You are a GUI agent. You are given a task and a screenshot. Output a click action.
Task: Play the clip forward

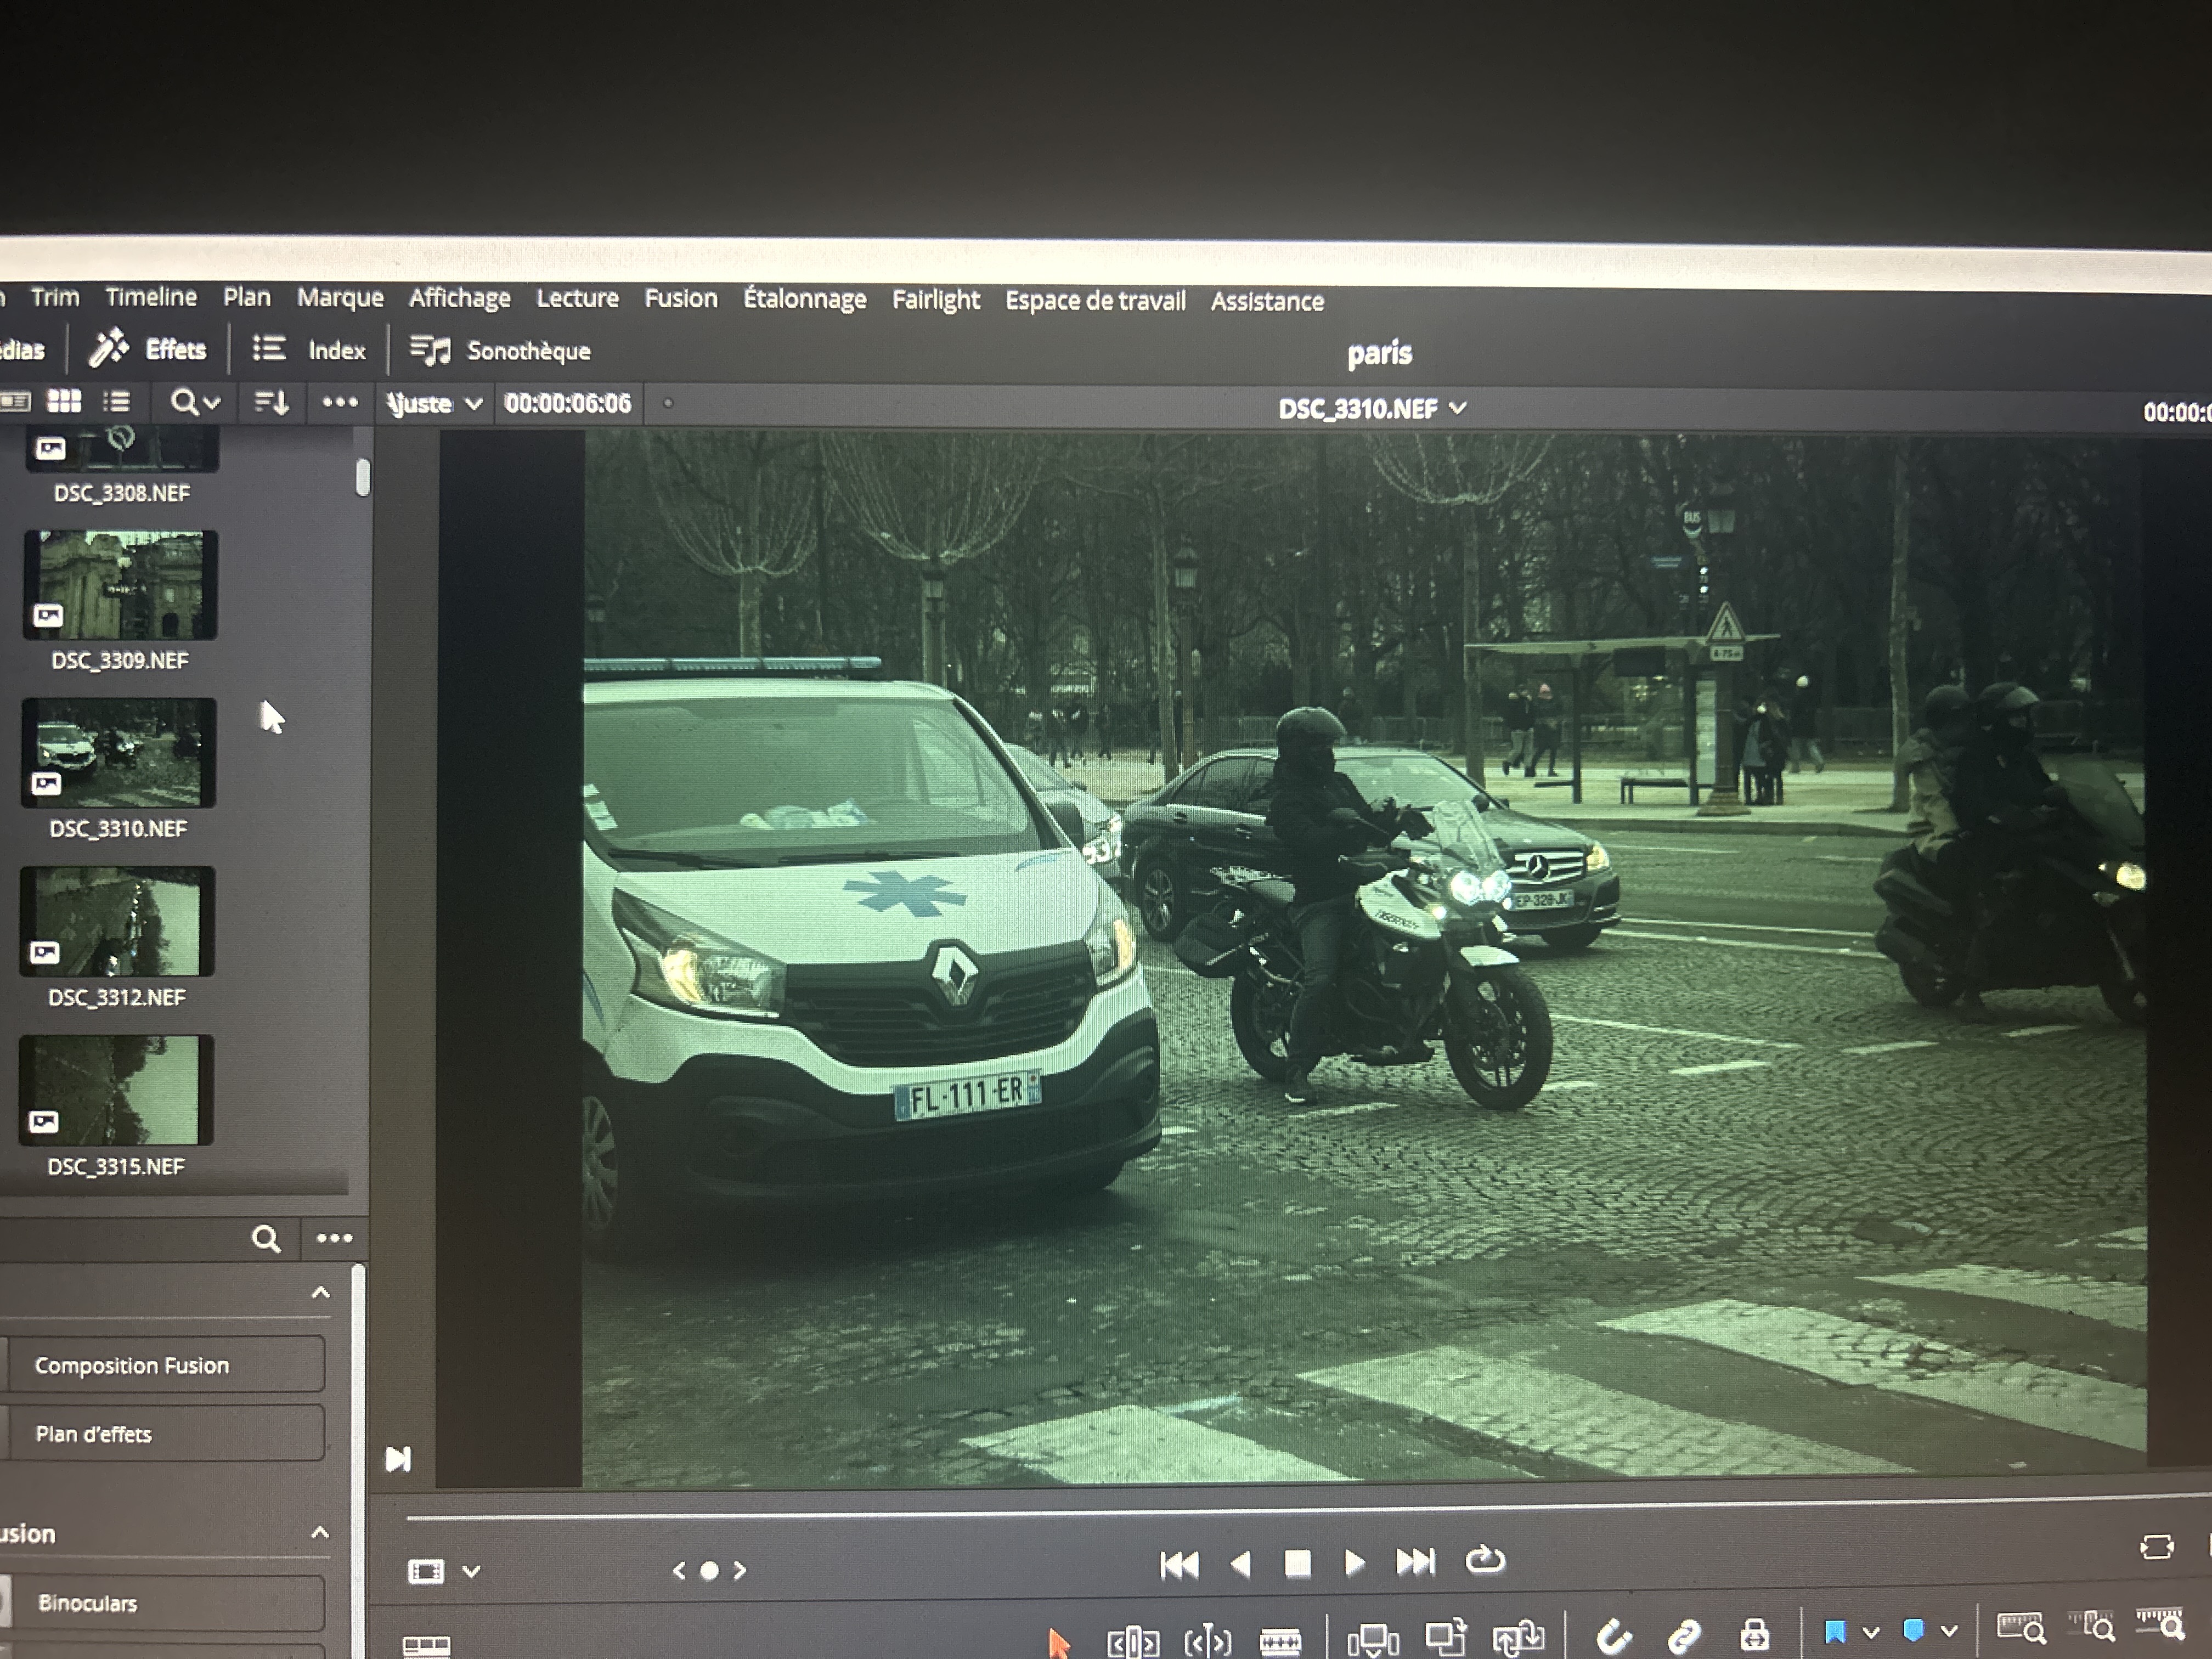(1355, 1562)
